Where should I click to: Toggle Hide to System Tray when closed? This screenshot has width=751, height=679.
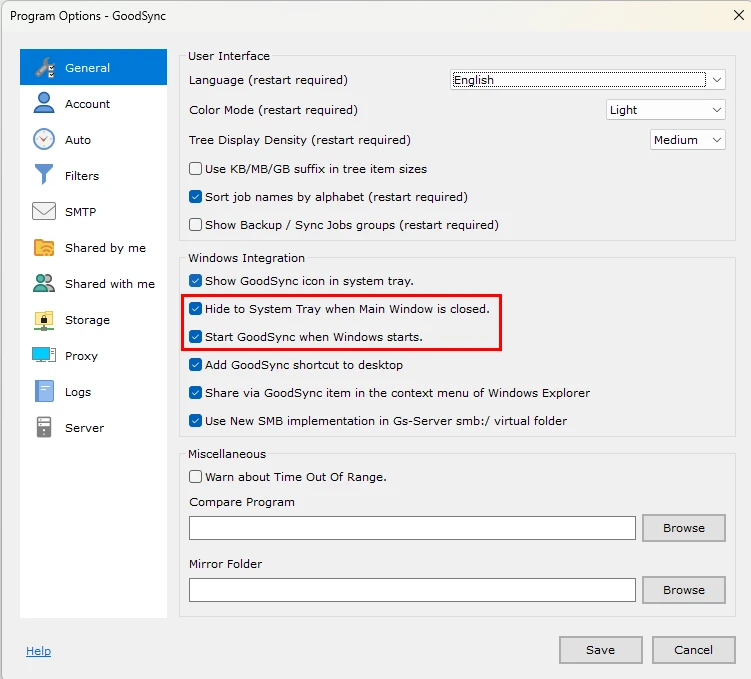point(195,308)
